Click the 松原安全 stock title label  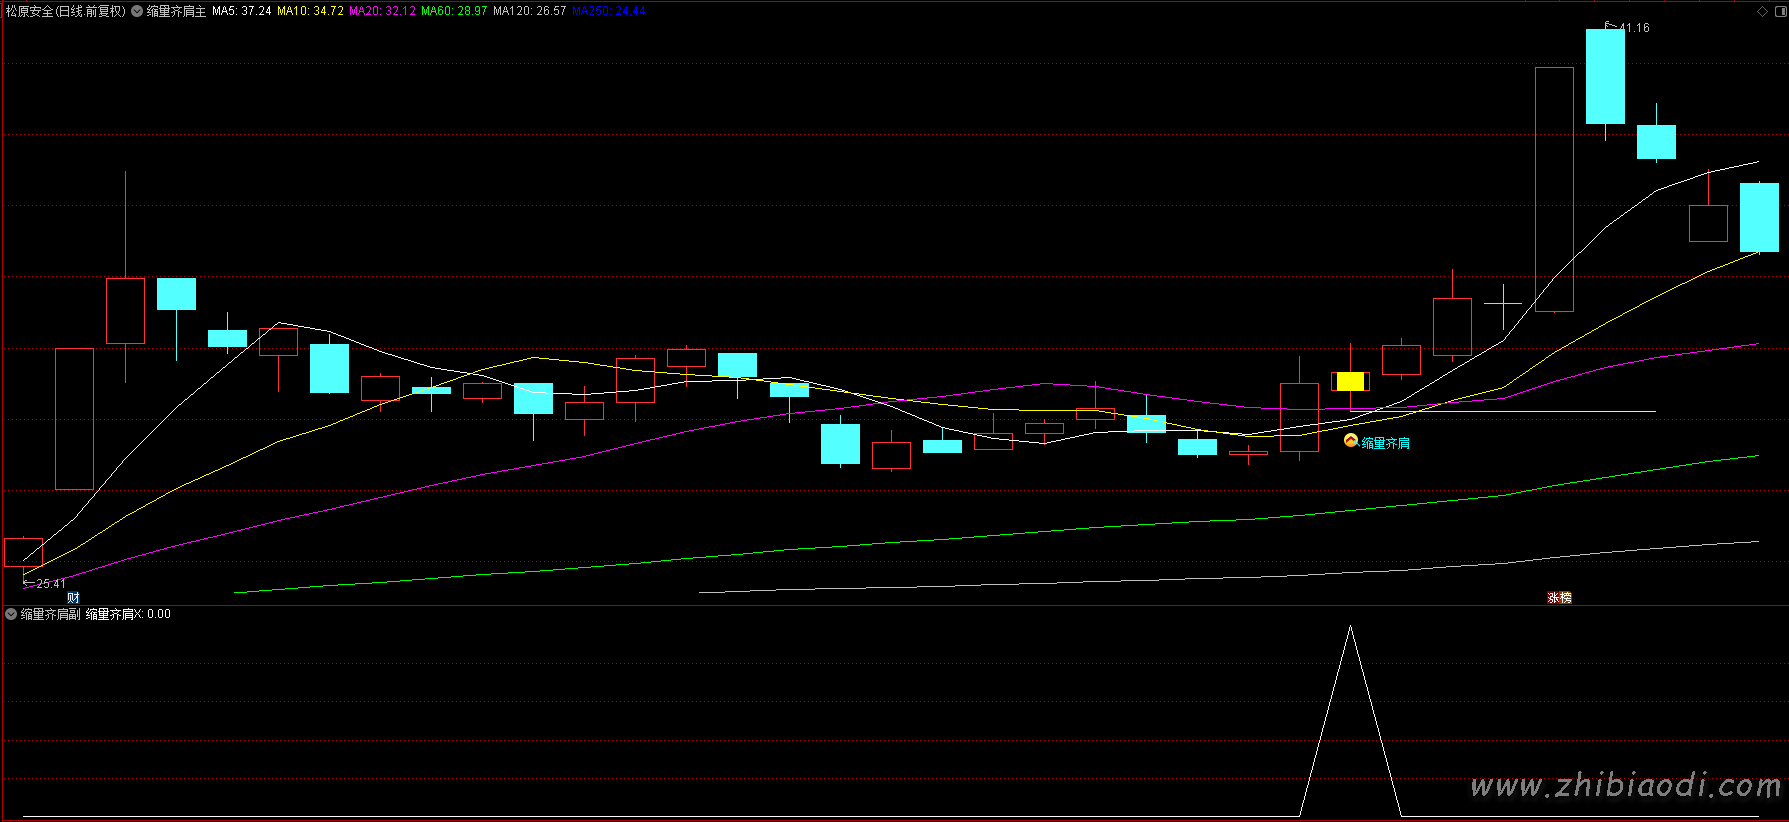[66, 11]
